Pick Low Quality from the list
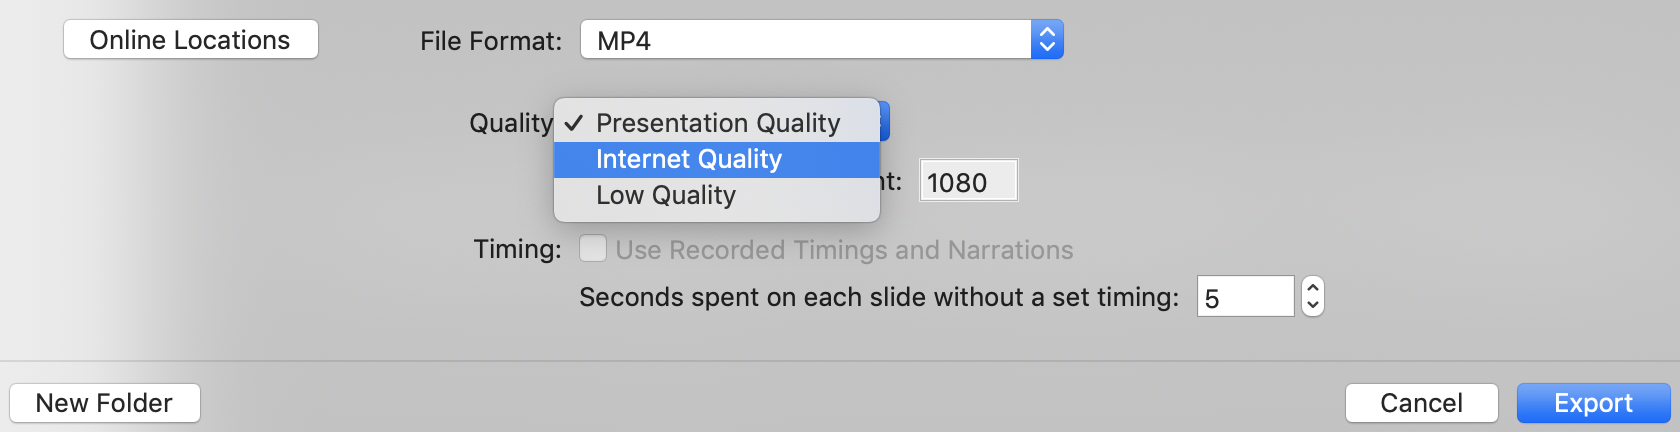Image resolution: width=1680 pixels, height=432 pixels. [x=666, y=196]
